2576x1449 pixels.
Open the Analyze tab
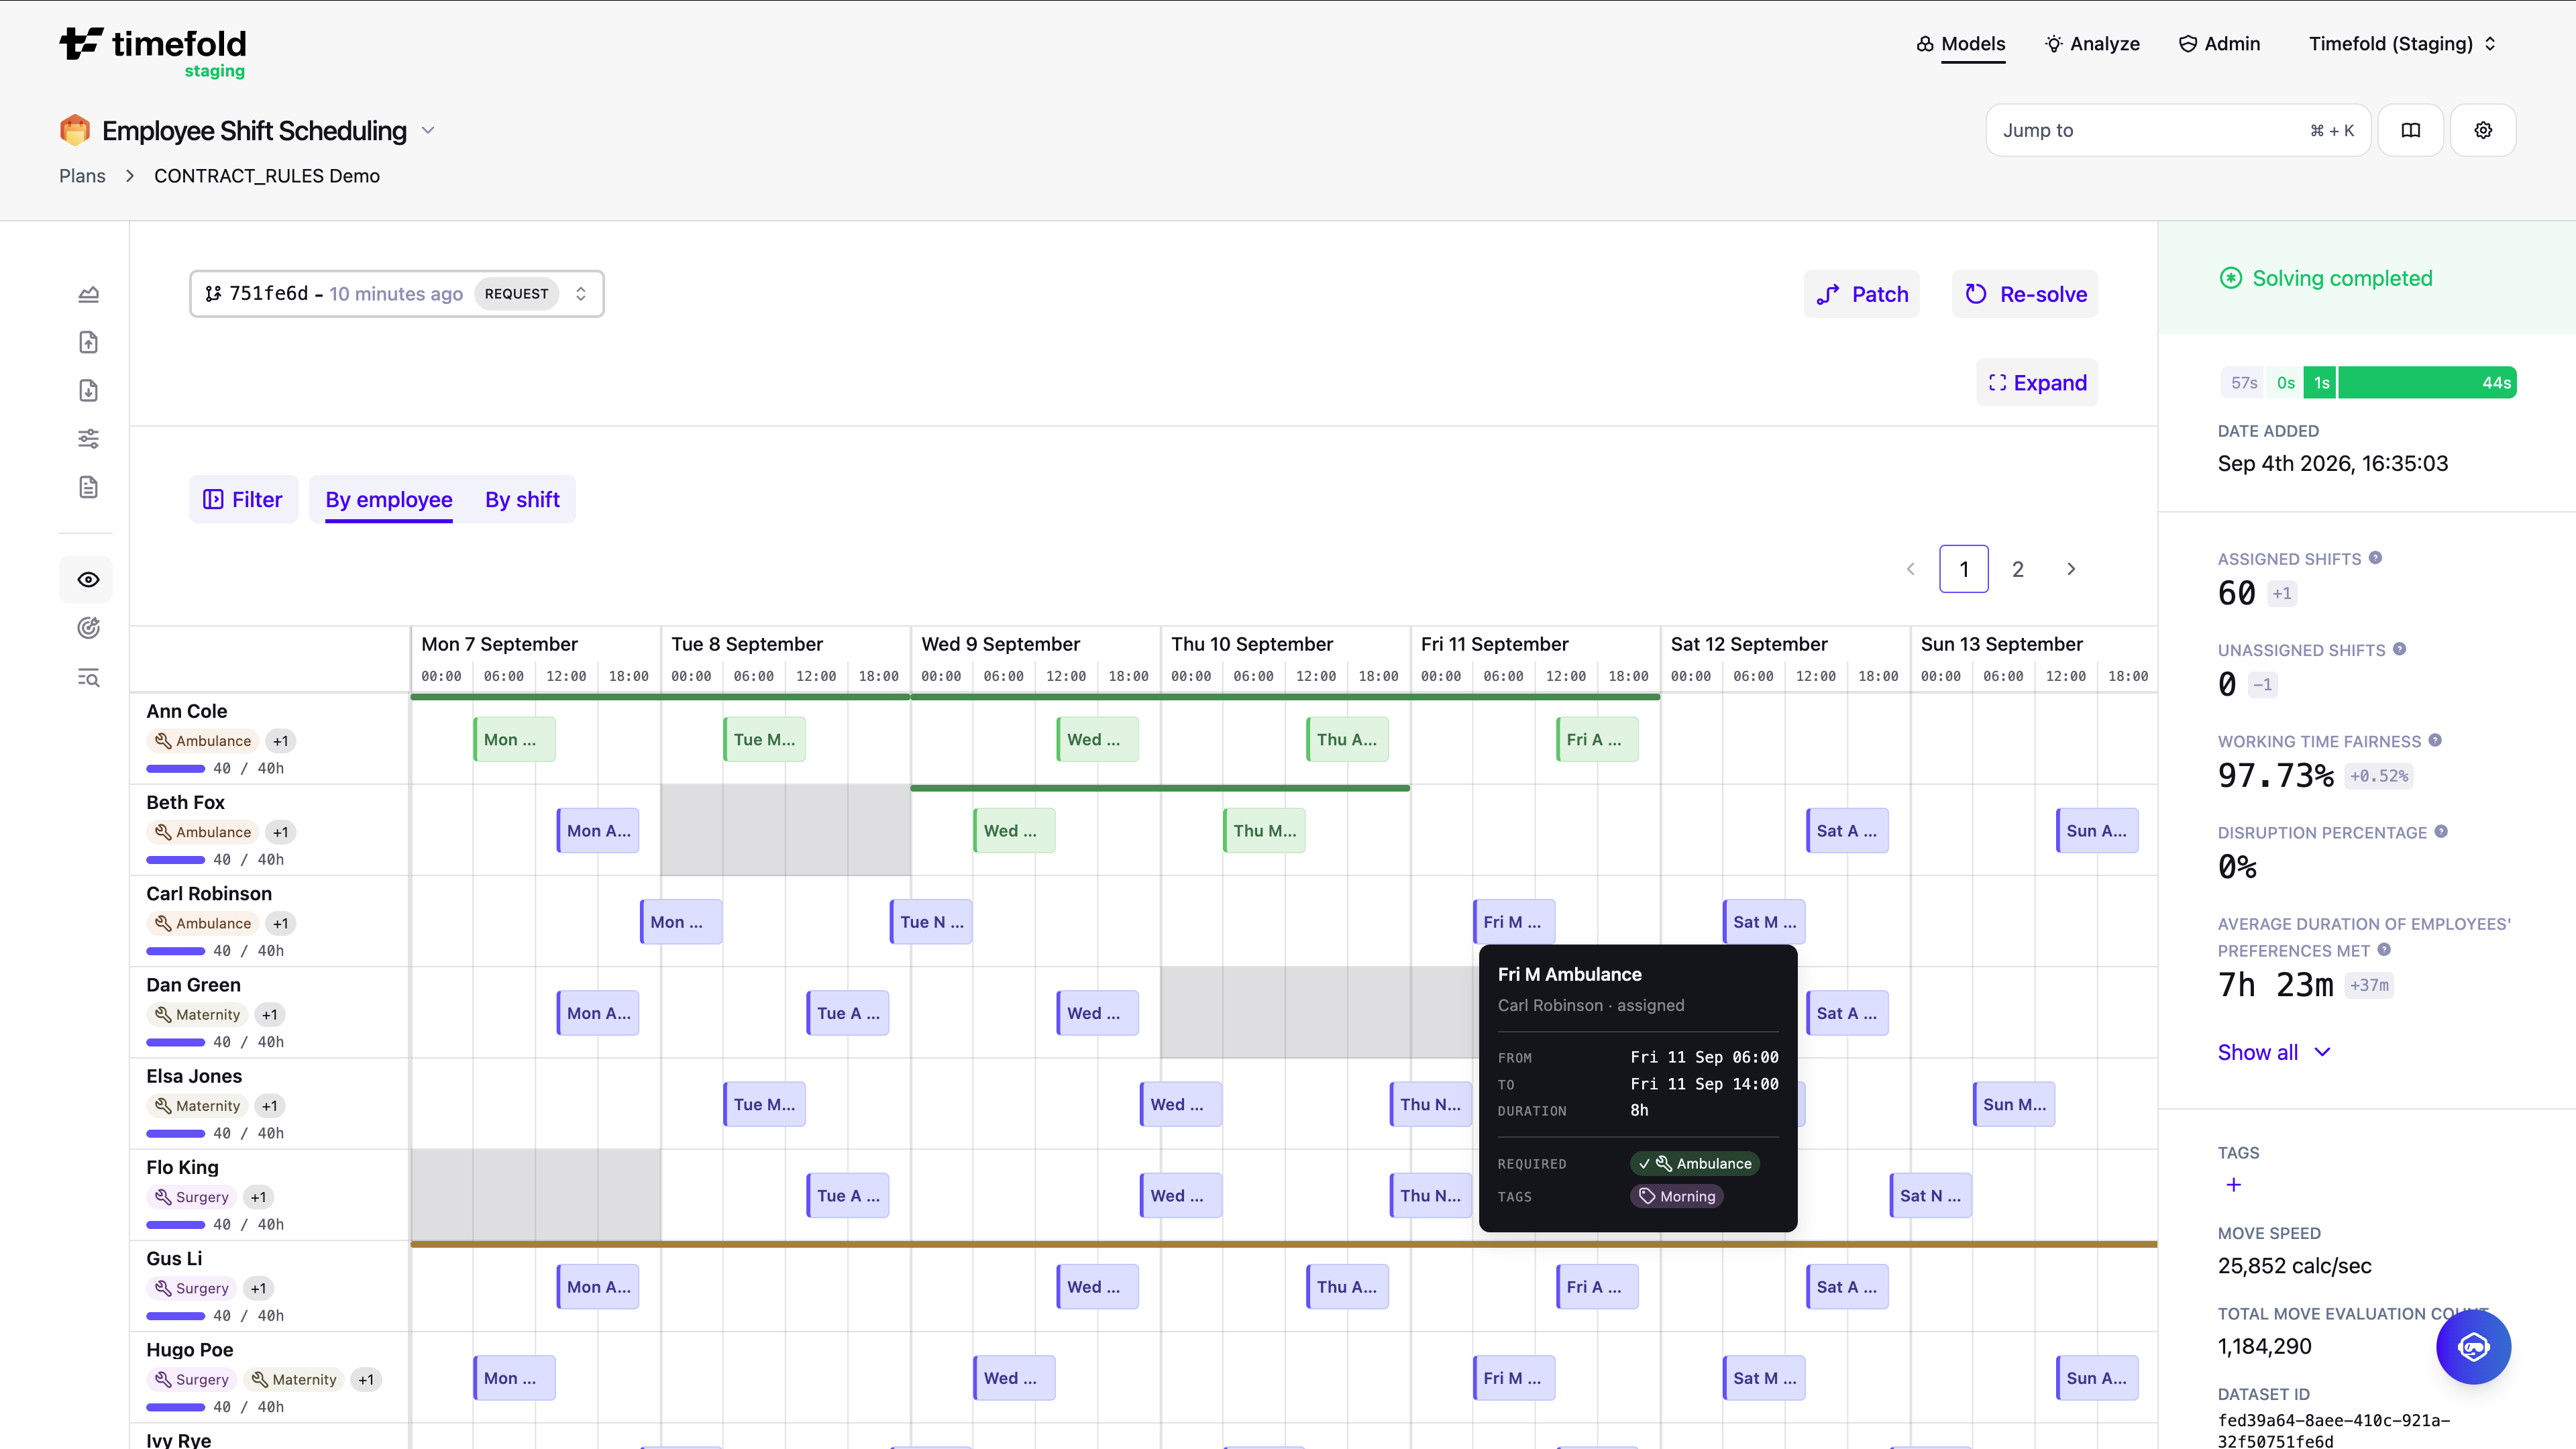(x=2092, y=44)
